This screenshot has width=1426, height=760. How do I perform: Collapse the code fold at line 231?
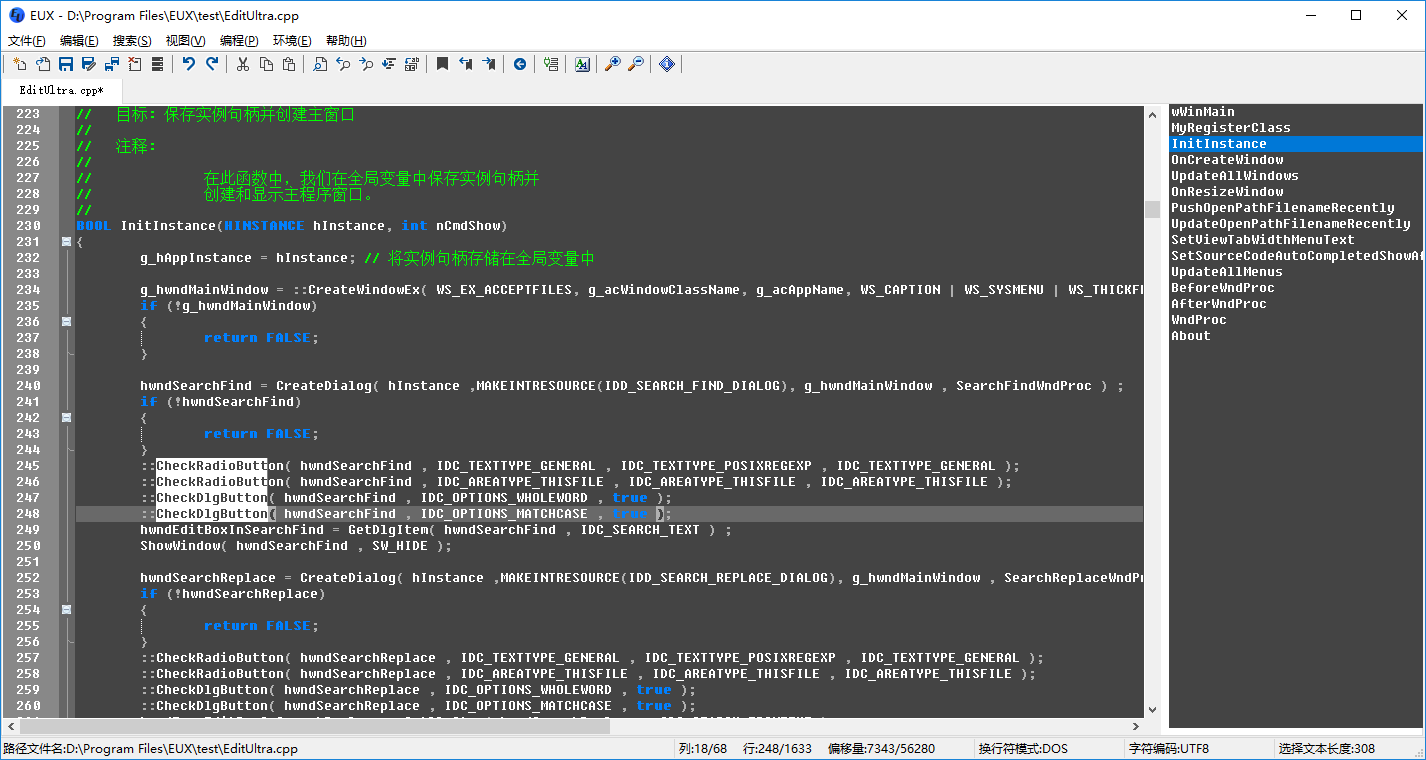[x=66, y=242]
